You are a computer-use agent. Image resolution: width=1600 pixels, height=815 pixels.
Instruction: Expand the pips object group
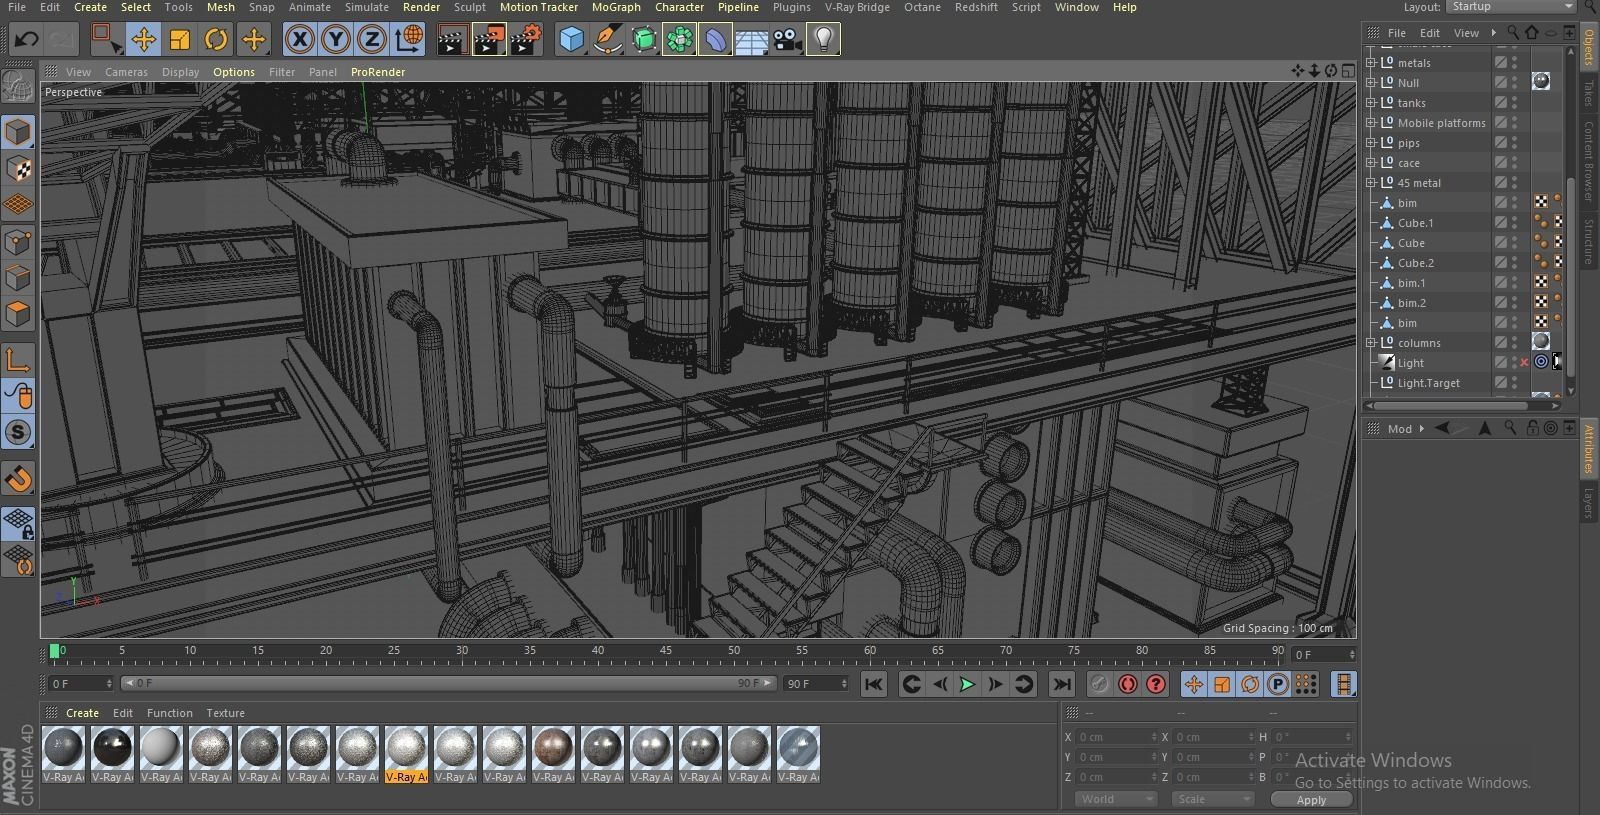point(1371,142)
